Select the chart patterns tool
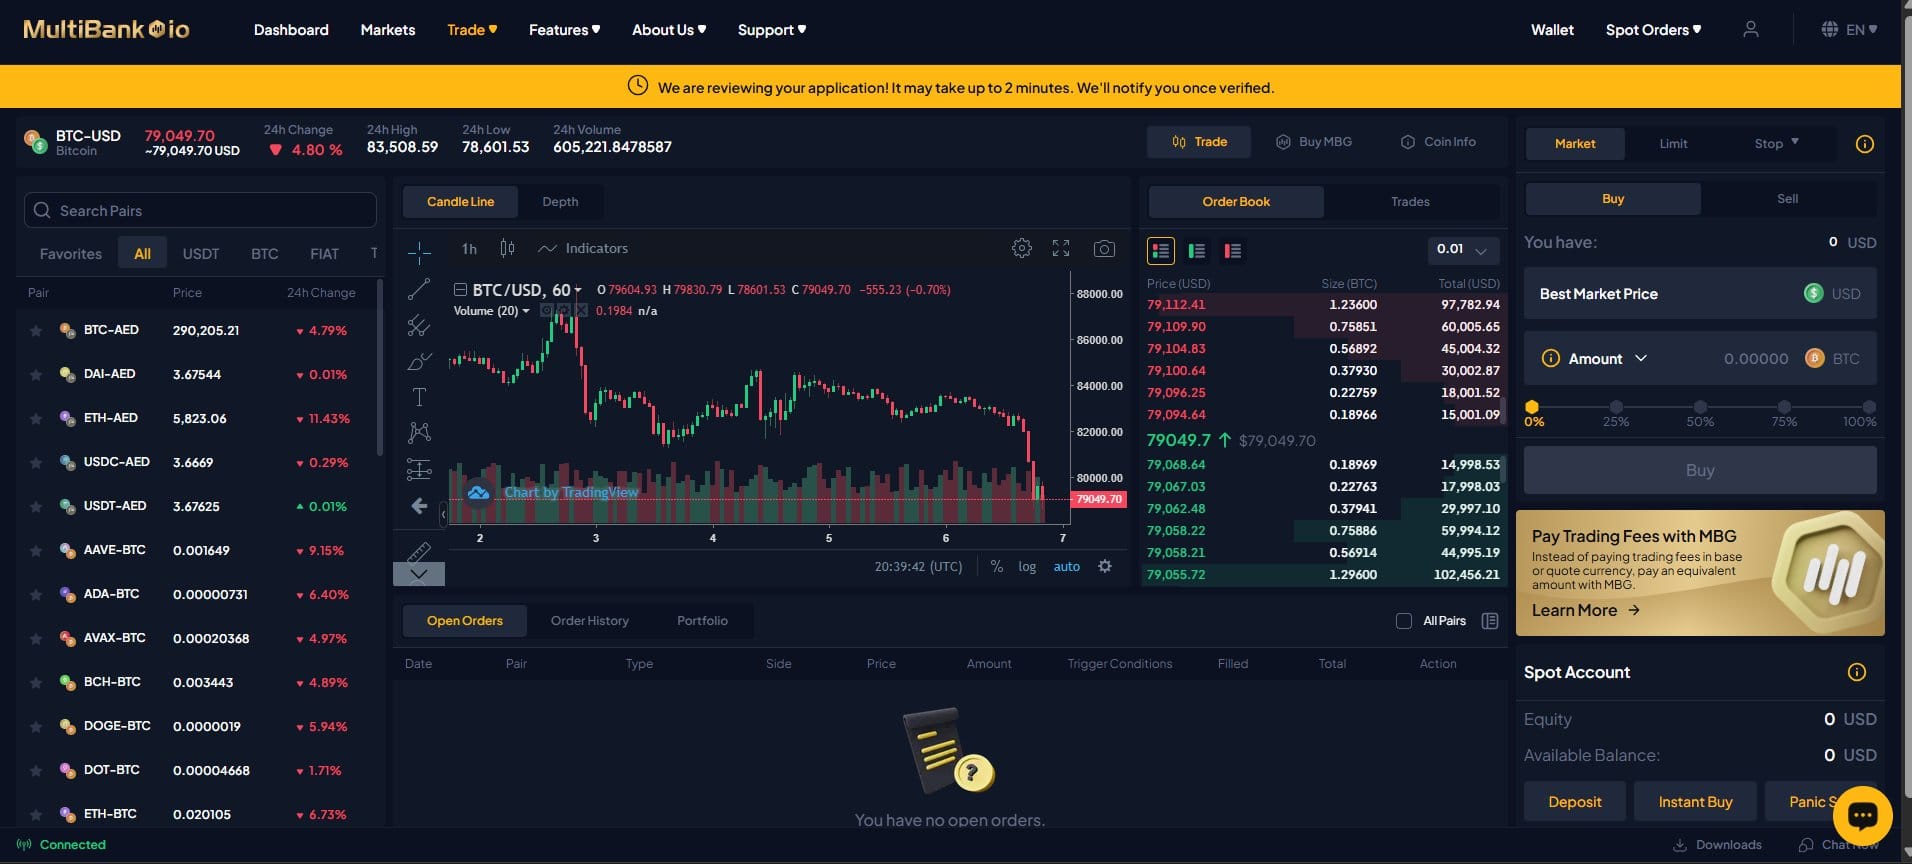Image resolution: width=1912 pixels, height=864 pixels. point(419,432)
